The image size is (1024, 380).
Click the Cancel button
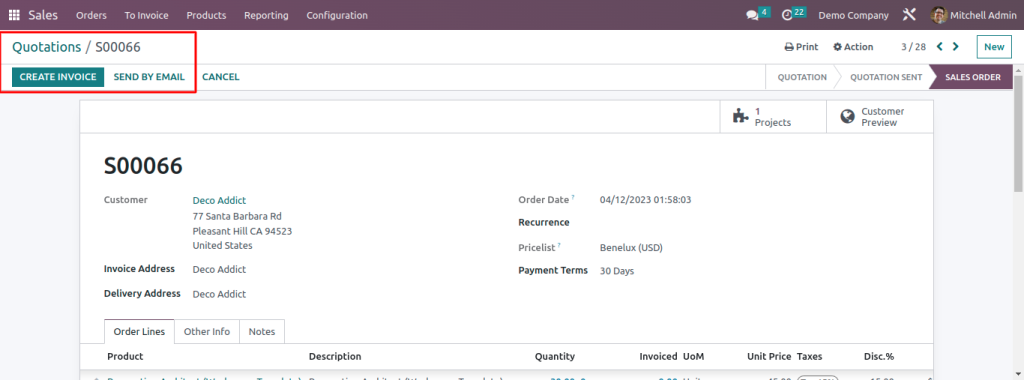(x=221, y=77)
